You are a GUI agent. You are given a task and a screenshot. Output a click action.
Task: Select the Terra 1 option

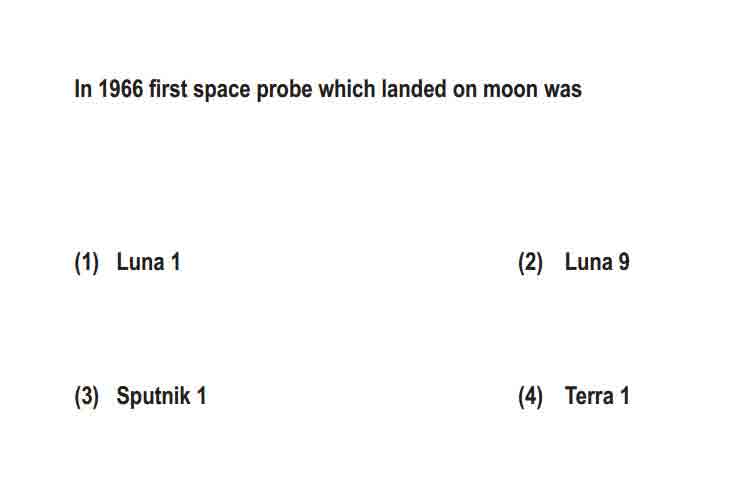click(597, 396)
